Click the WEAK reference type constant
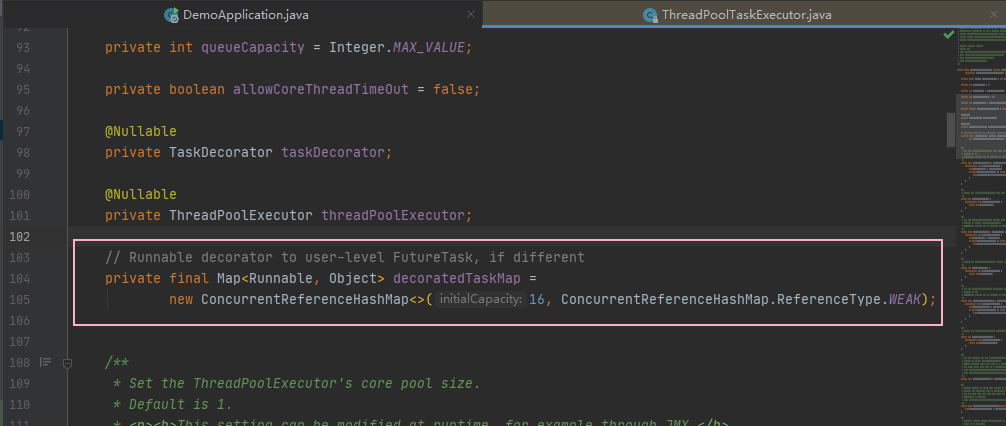The height and width of the screenshot is (426, 1006). point(905,299)
